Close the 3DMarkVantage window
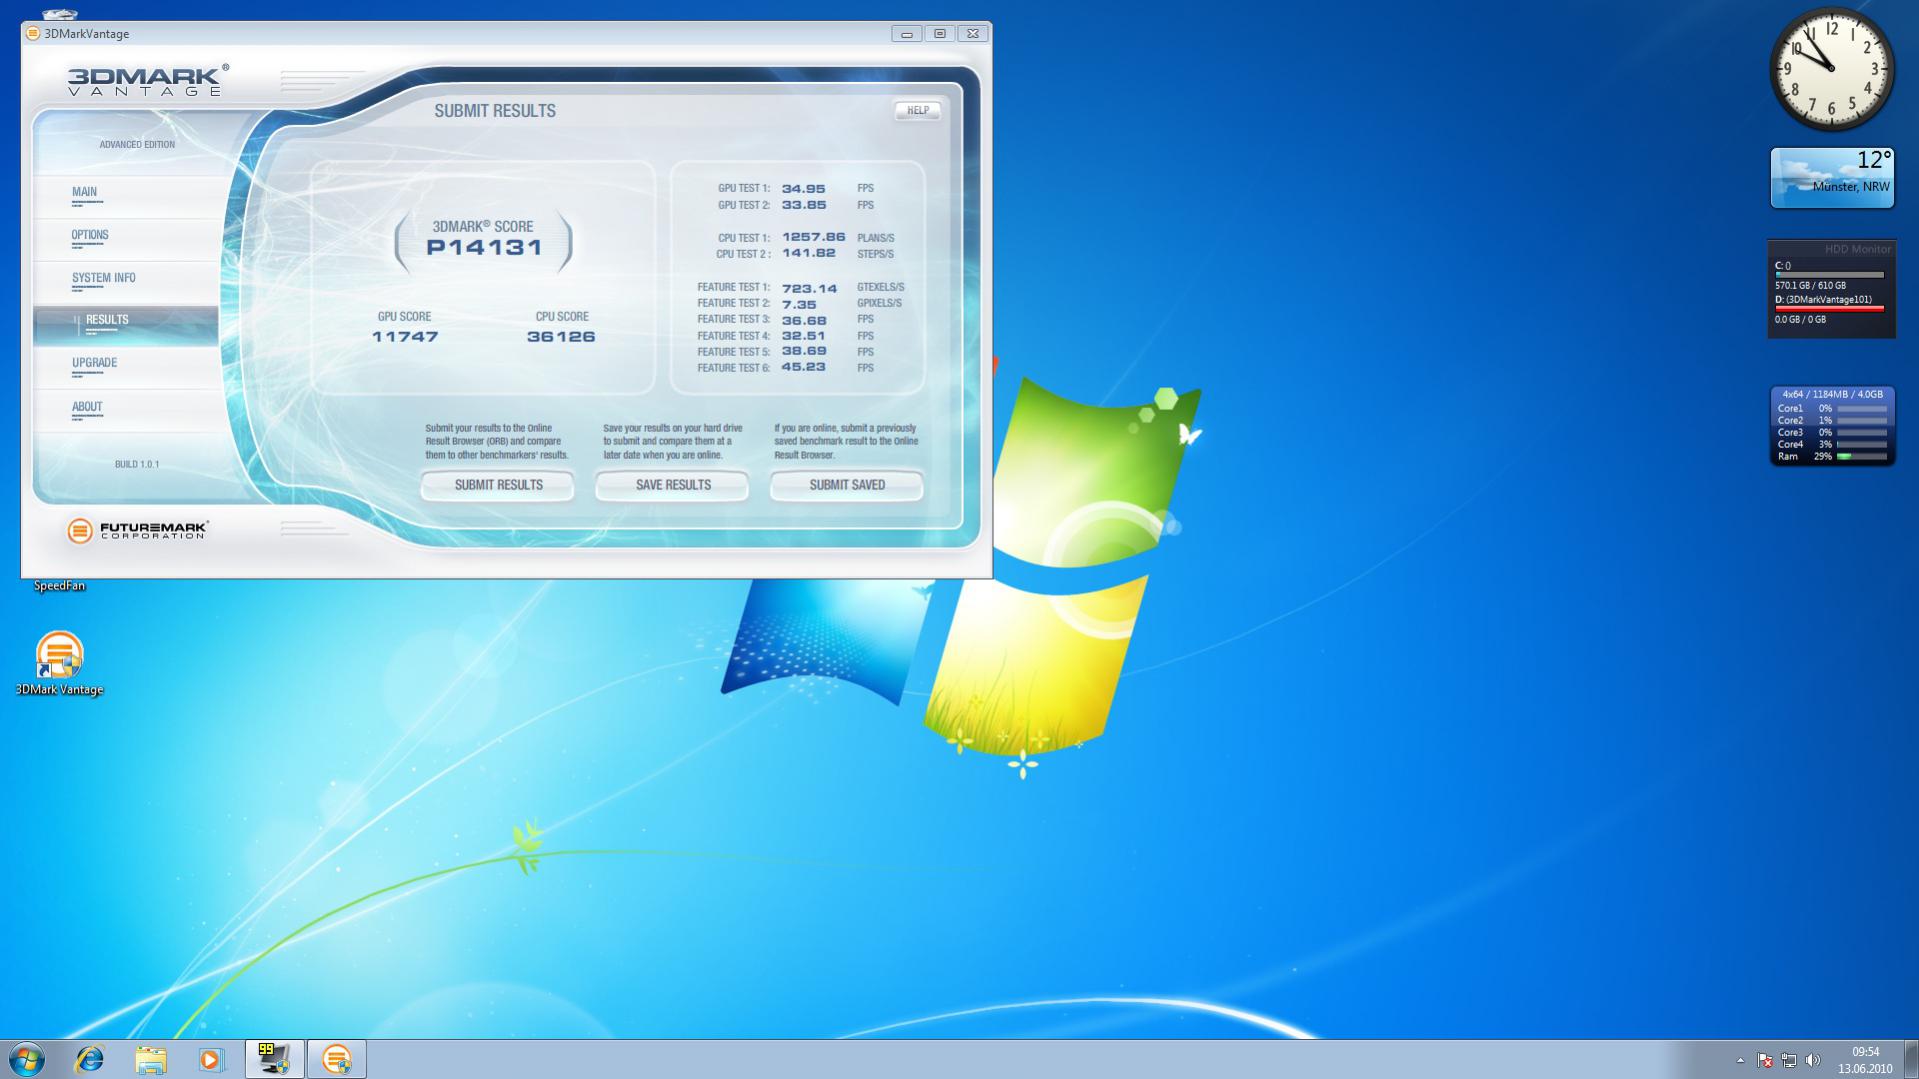 972,33
